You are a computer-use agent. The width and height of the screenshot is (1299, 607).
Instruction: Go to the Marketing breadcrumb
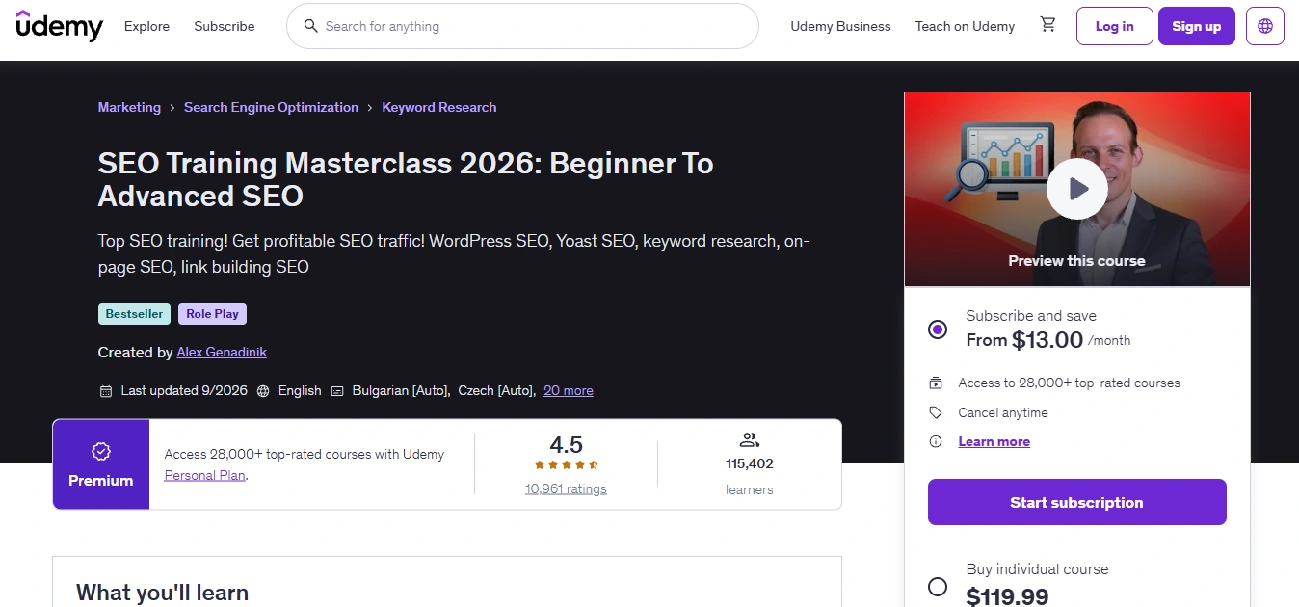pyautogui.click(x=129, y=107)
